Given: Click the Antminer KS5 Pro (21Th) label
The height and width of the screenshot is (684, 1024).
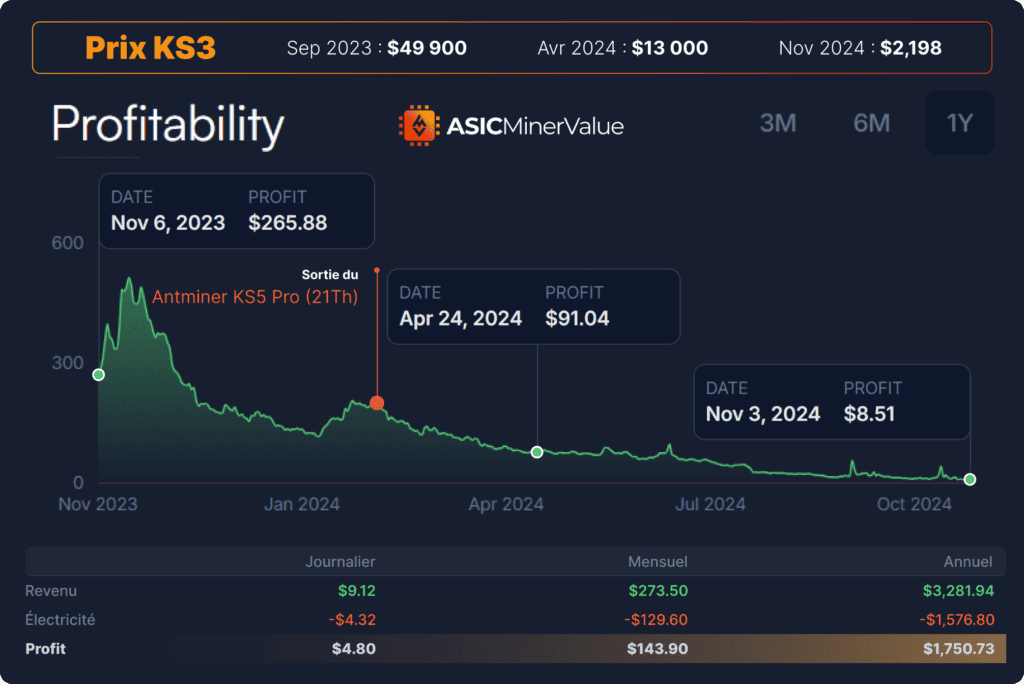Looking at the screenshot, I should (x=255, y=297).
